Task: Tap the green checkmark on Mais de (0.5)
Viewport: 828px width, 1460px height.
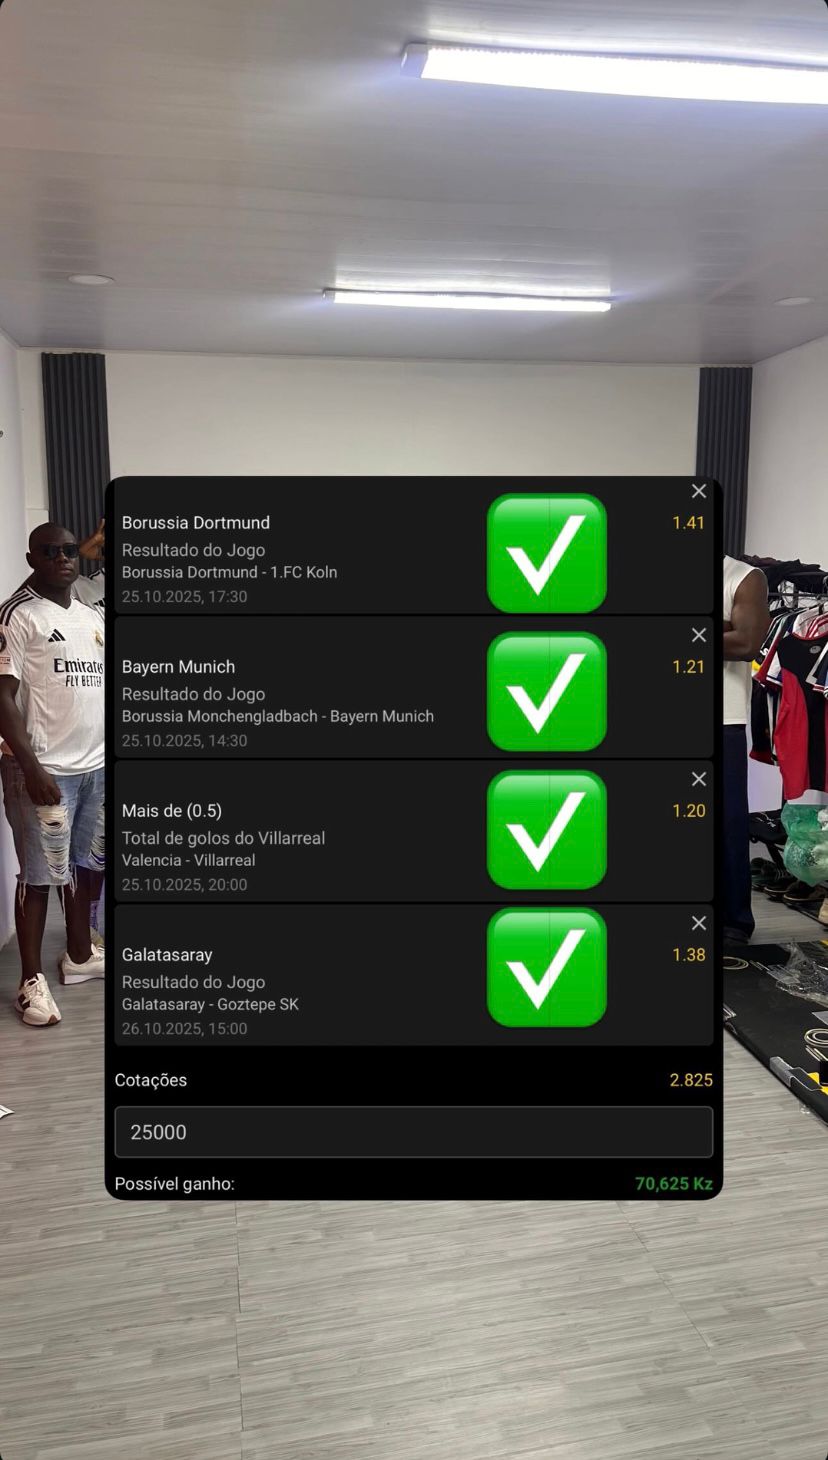Action: coord(547,829)
